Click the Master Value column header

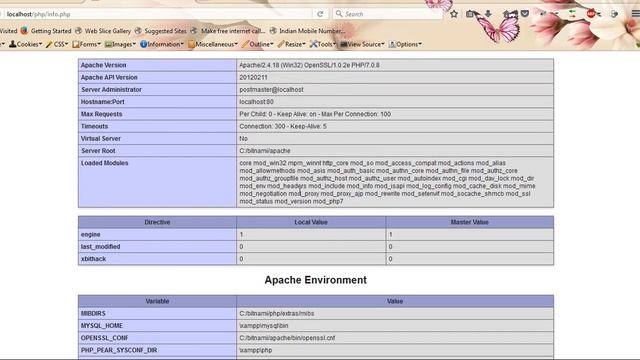(x=469, y=222)
